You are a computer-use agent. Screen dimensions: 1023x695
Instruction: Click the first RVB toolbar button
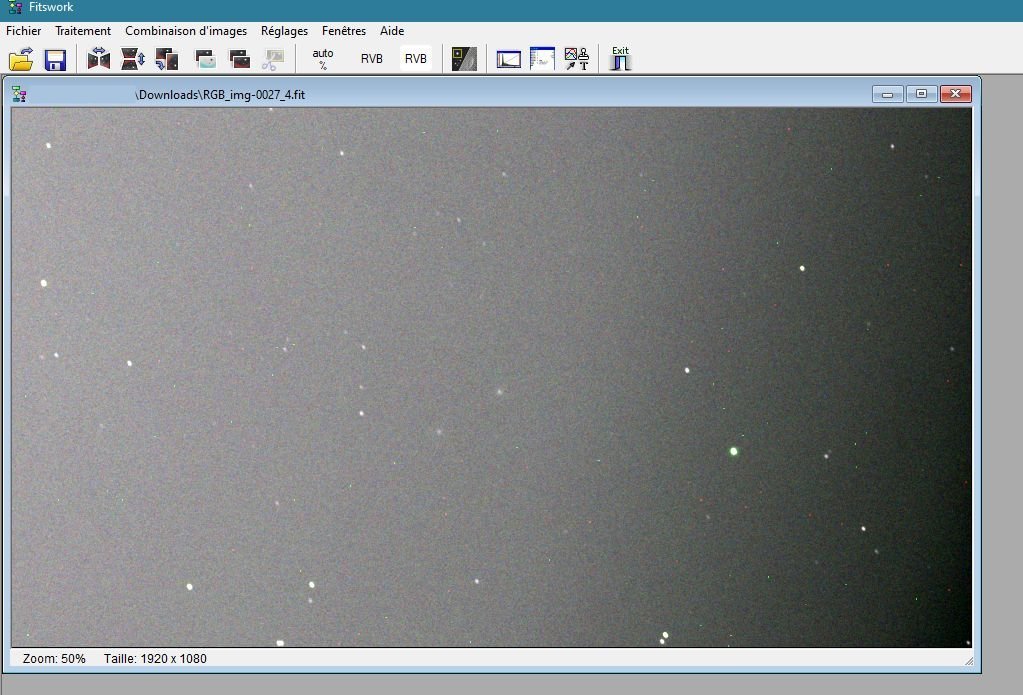pyautogui.click(x=372, y=59)
